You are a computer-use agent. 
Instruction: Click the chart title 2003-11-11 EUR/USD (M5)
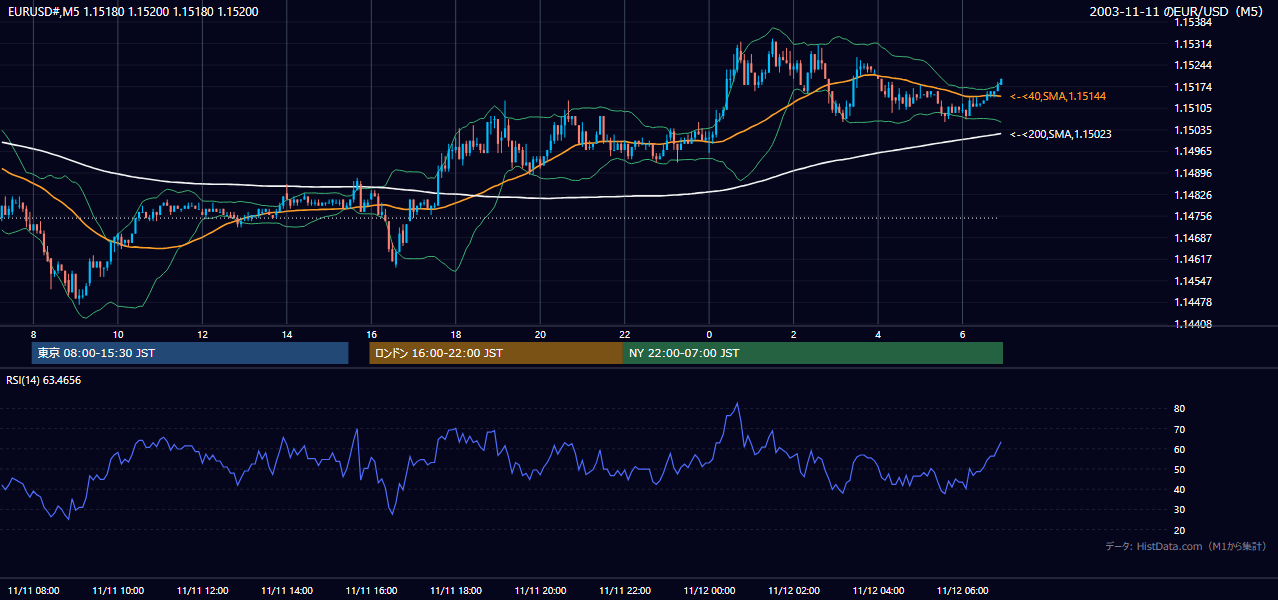(1177, 12)
